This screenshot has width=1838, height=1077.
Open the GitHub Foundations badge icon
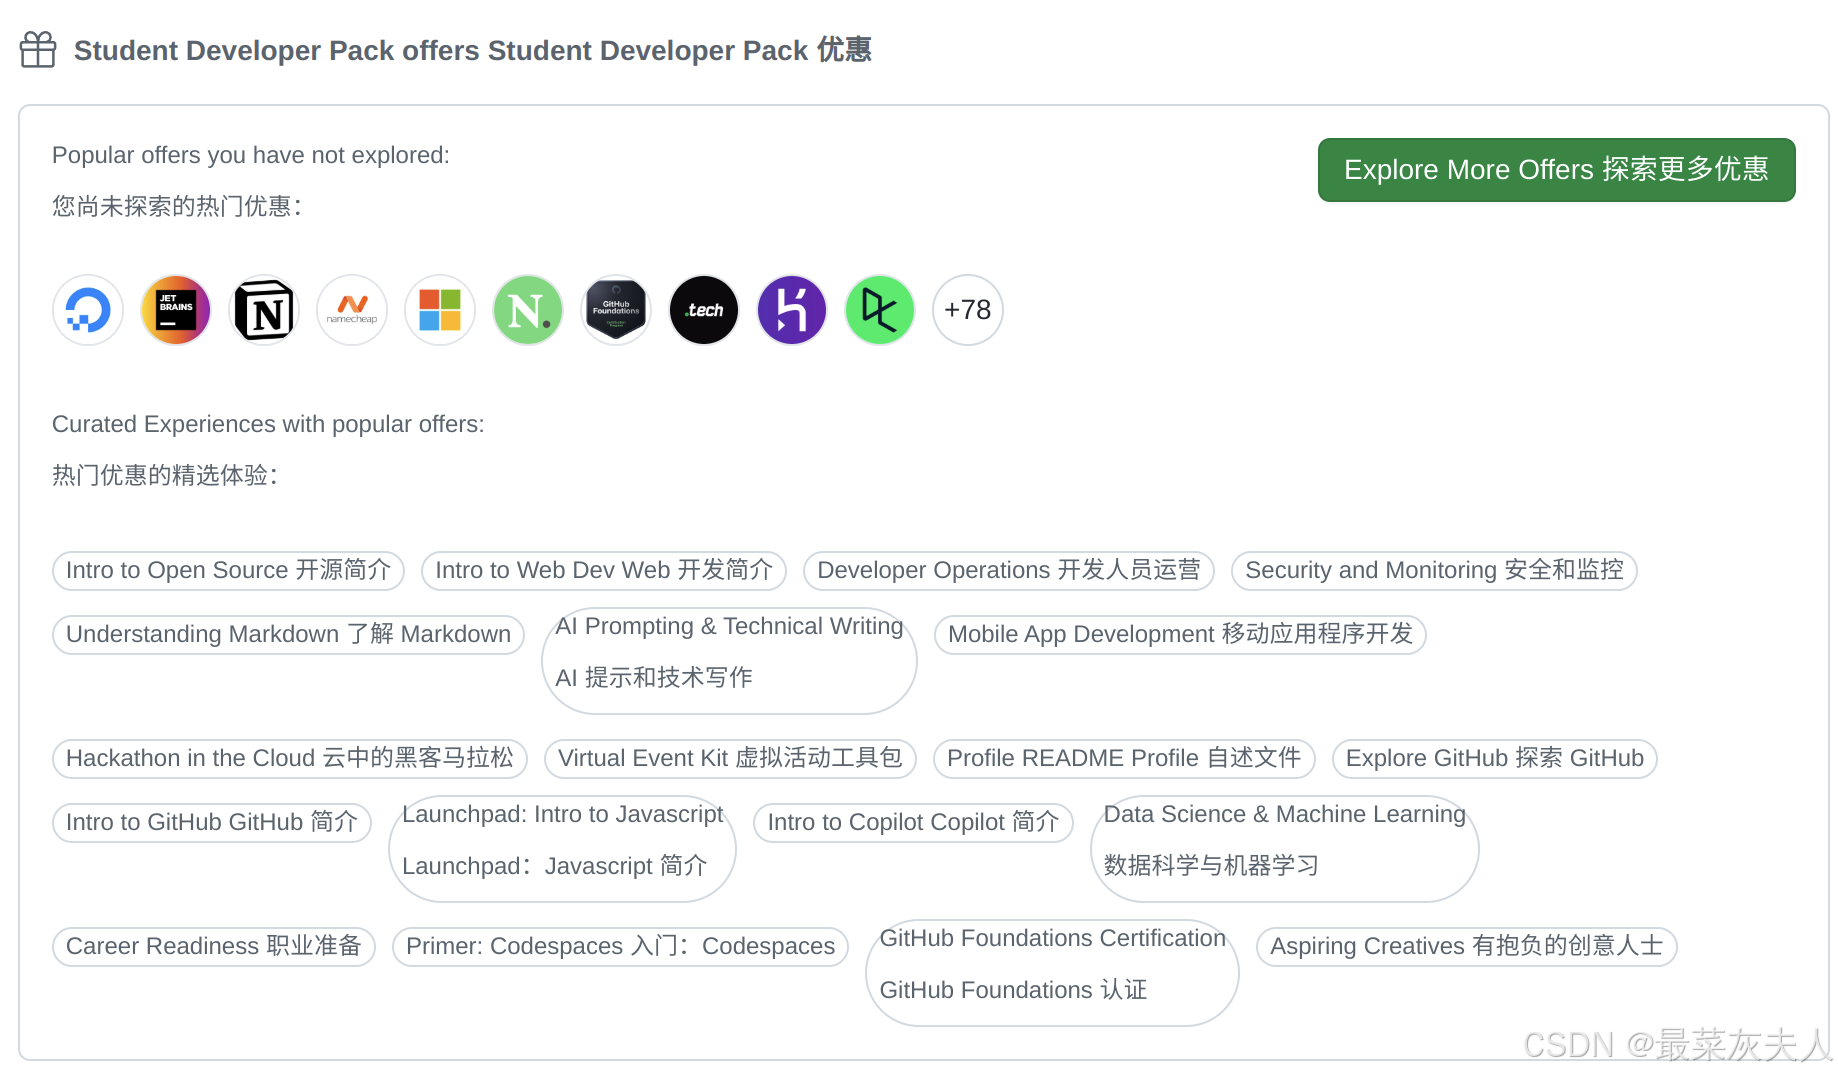(x=616, y=310)
